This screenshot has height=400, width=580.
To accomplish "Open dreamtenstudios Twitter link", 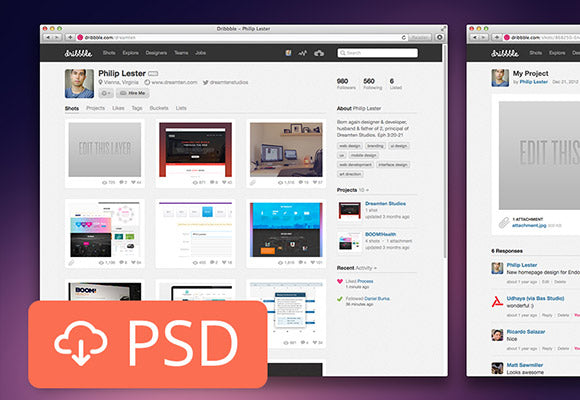I will pos(229,82).
